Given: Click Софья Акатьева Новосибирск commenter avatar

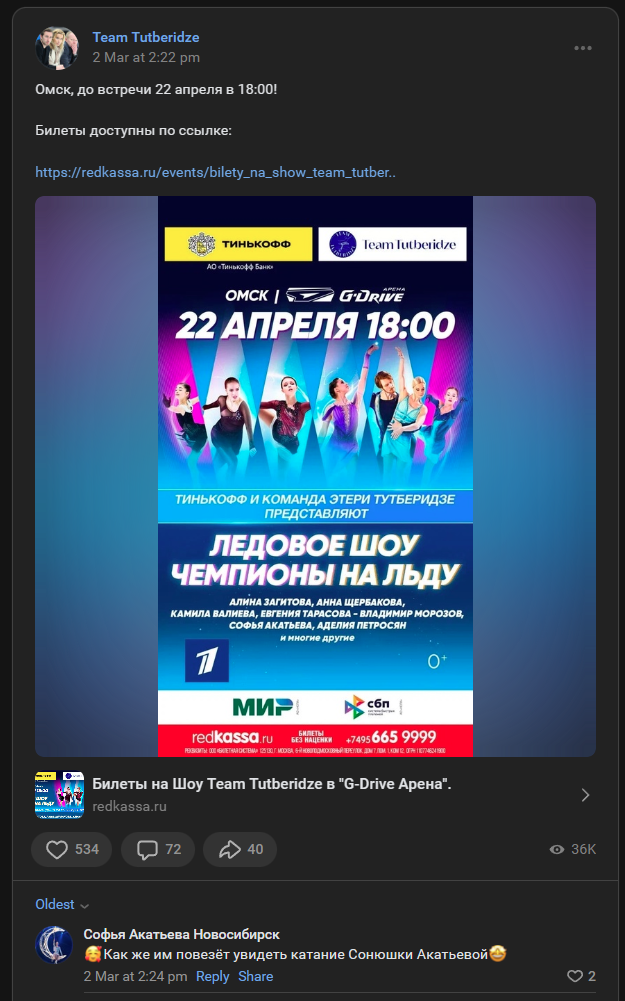Looking at the screenshot, I should click(x=54, y=945).
